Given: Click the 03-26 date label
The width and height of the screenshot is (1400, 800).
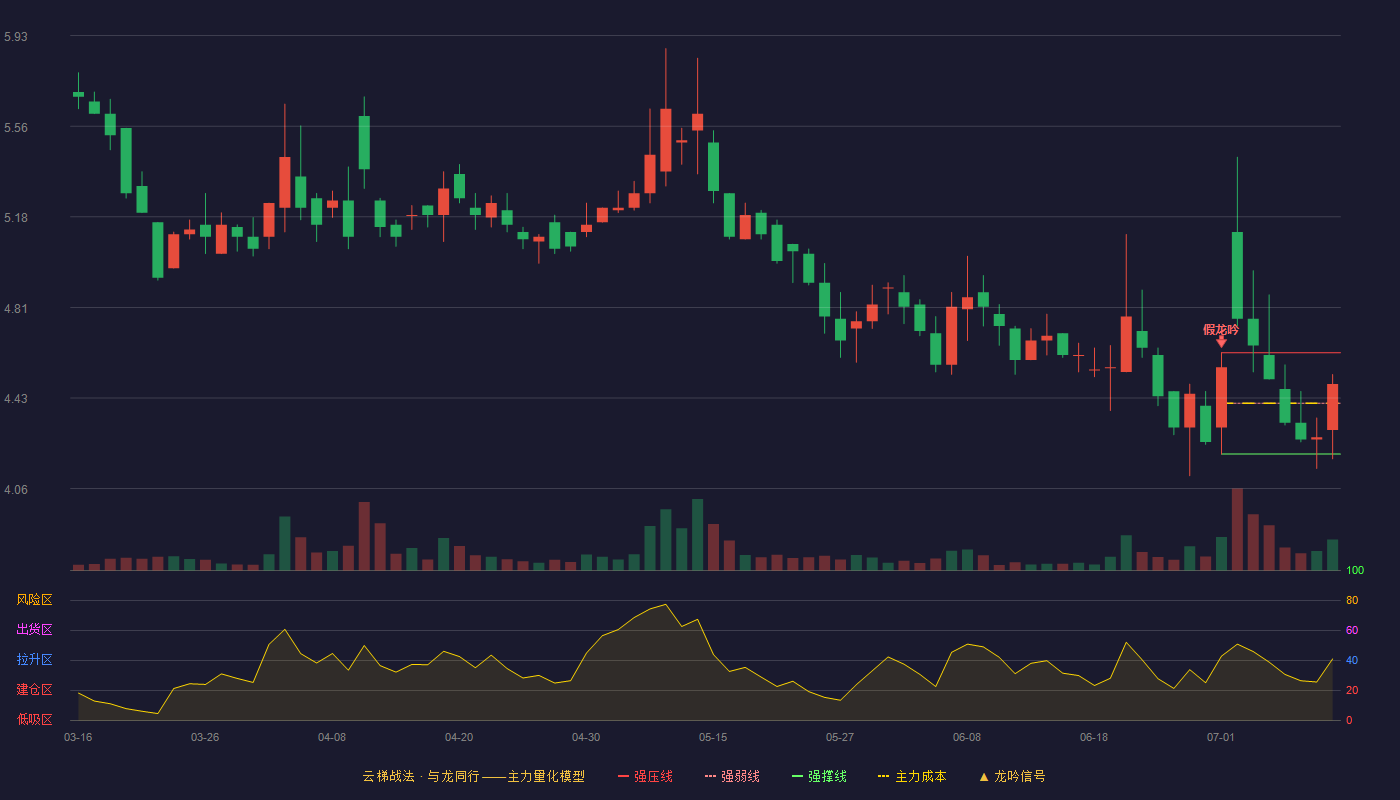Looking at the screenshot, I should pos(205,737).
